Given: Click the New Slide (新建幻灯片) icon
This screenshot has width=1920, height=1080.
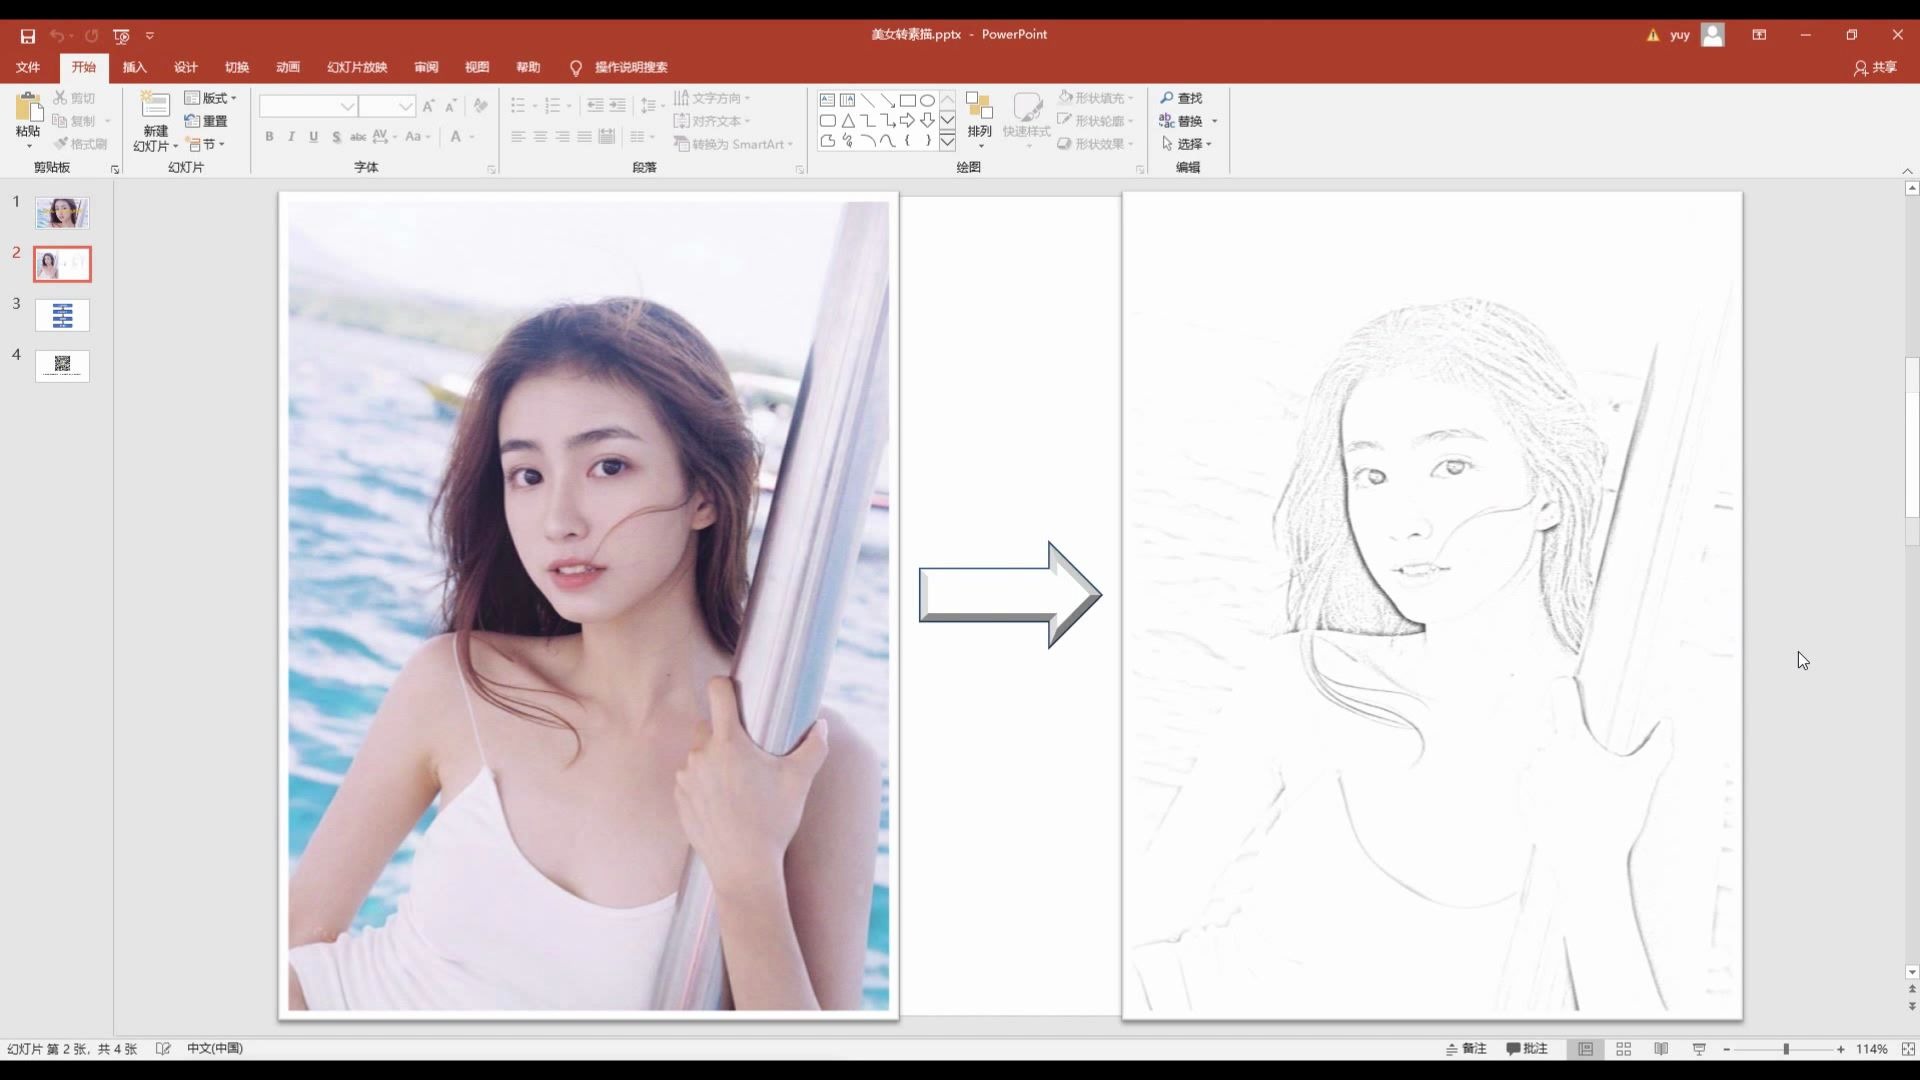Looking at the screenshot, I should (155, 108).
